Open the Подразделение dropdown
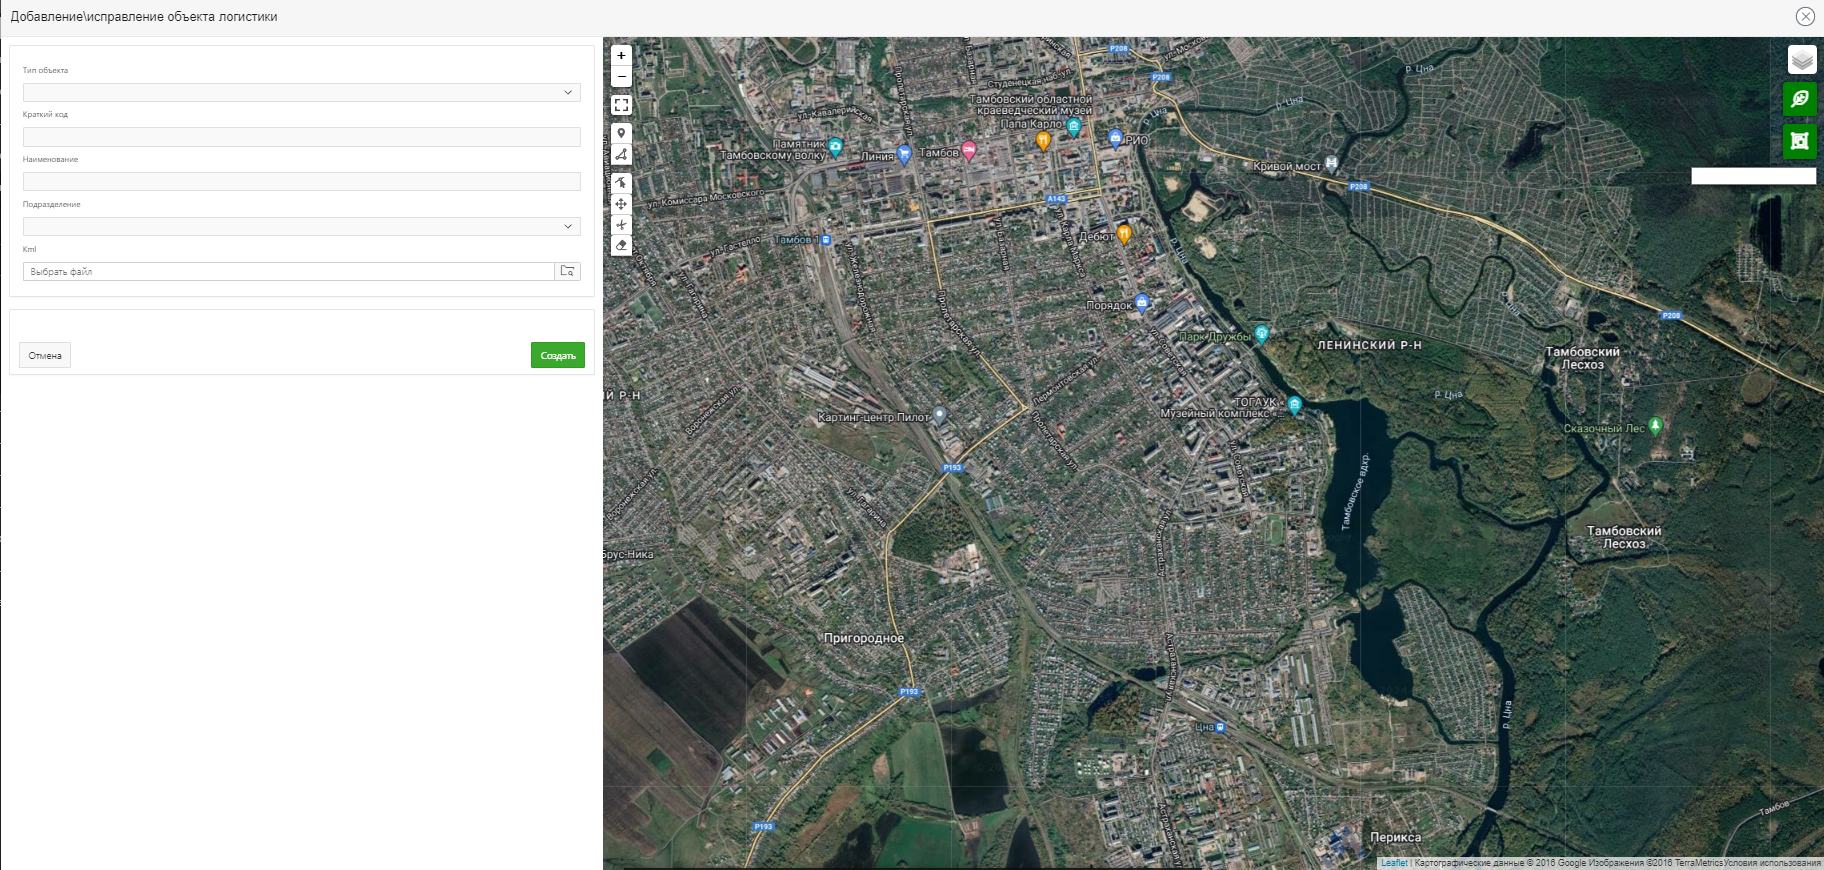 coord(301,227)
